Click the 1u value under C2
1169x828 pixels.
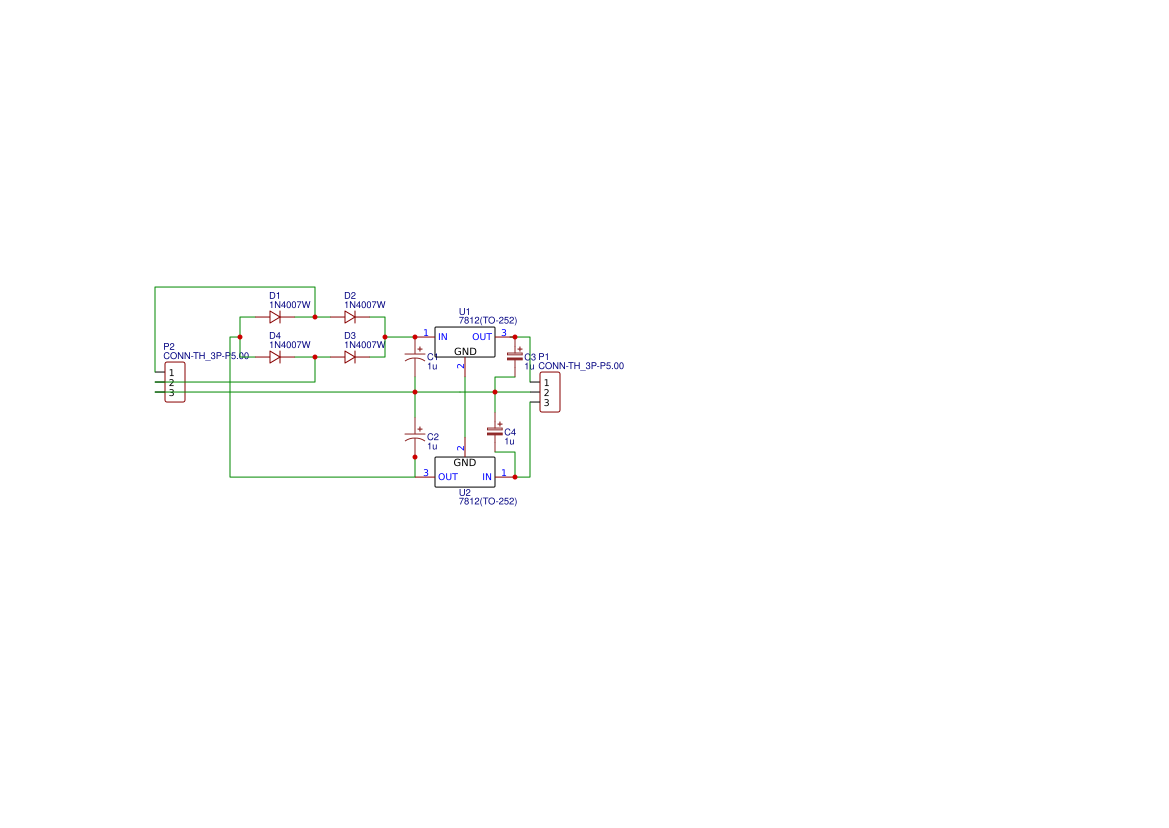pos(432,446)
